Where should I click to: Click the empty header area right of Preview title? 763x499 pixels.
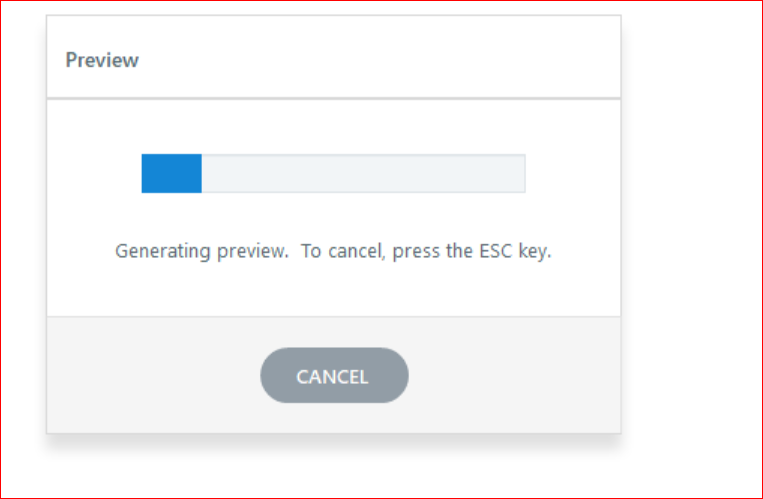pos(400,60)
